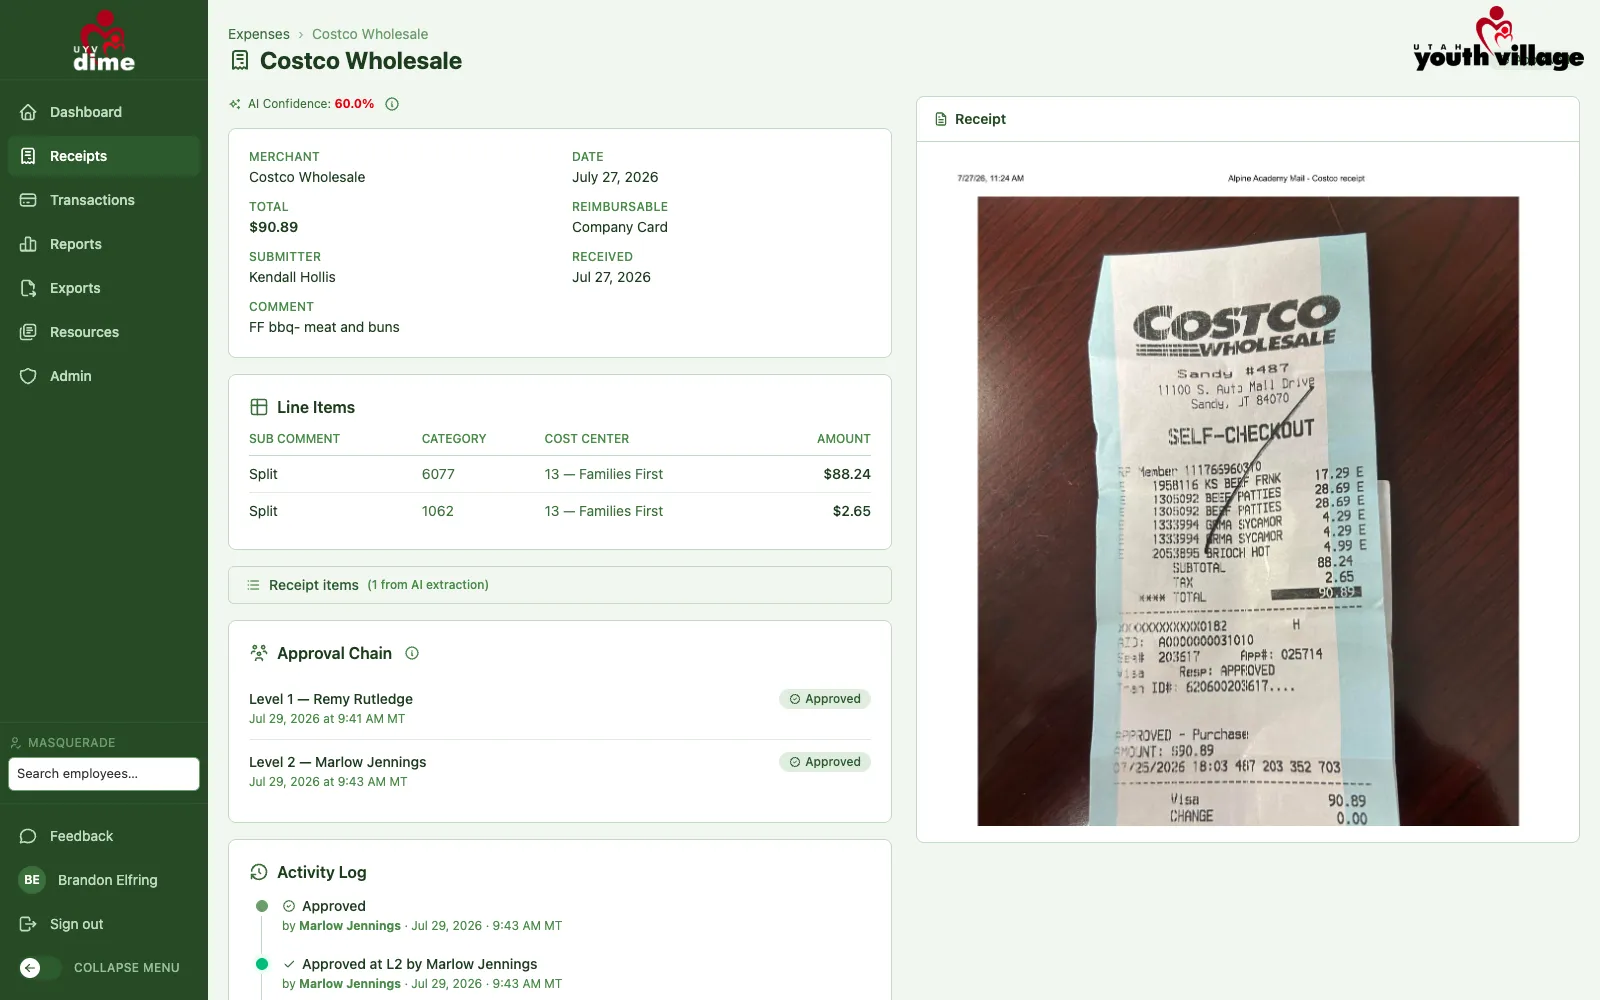Click the AI Confidence info icon
This screenshot has height=1000, width=1600.
click(x=392, y=104)
